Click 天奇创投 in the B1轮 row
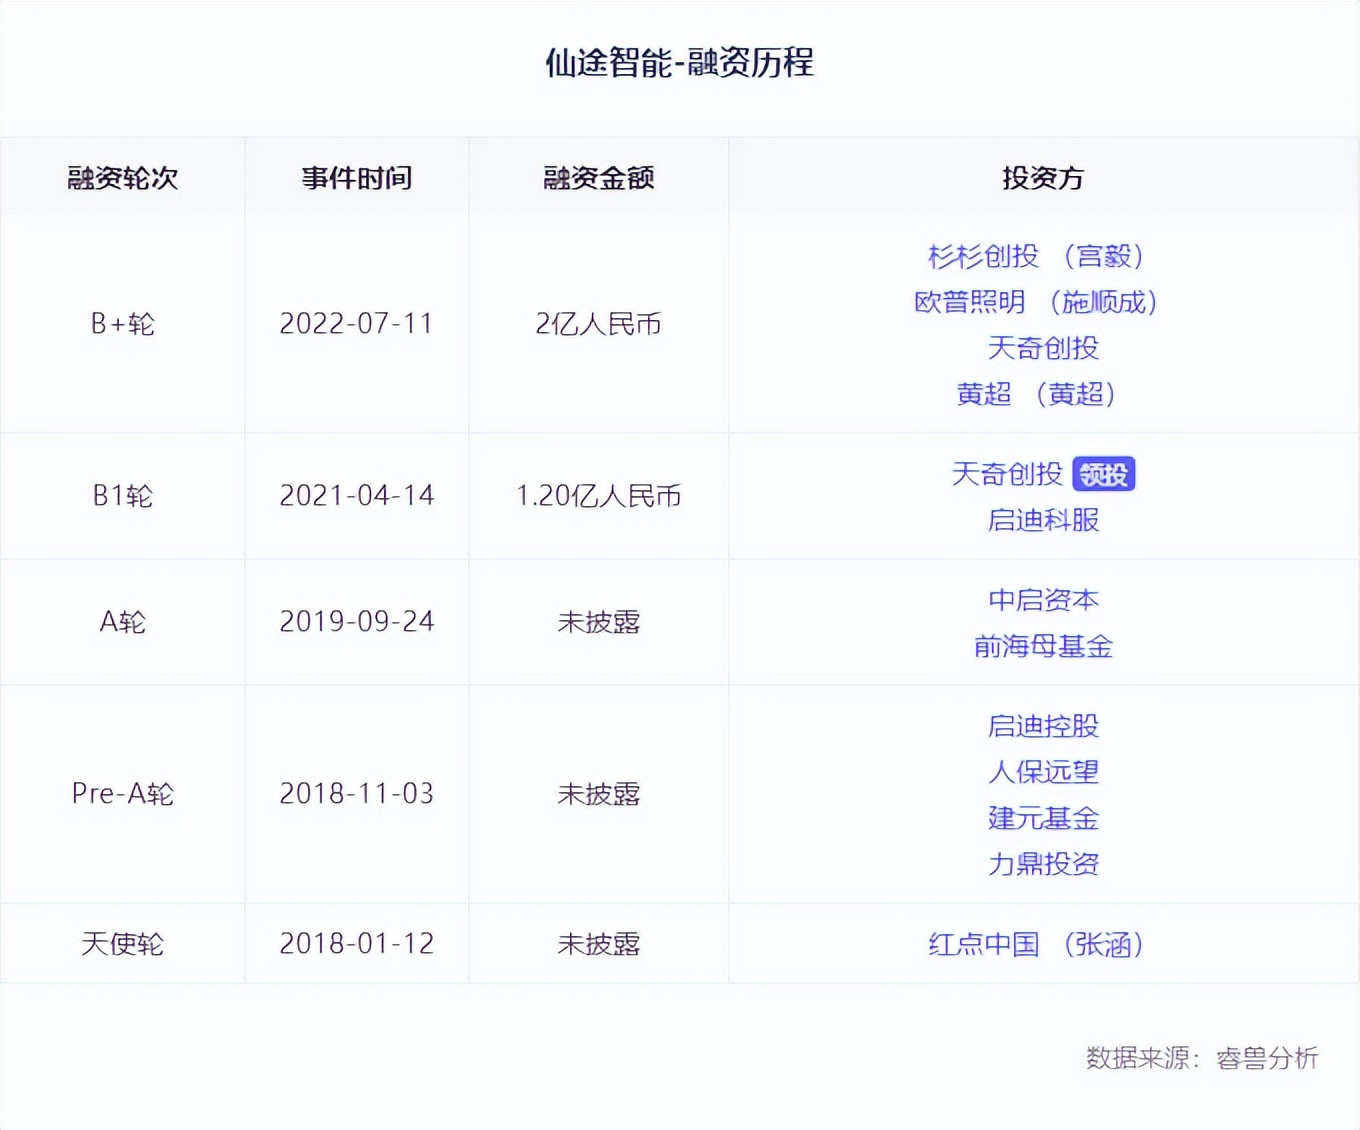1360x1130 pixels. click(1005, 474)
